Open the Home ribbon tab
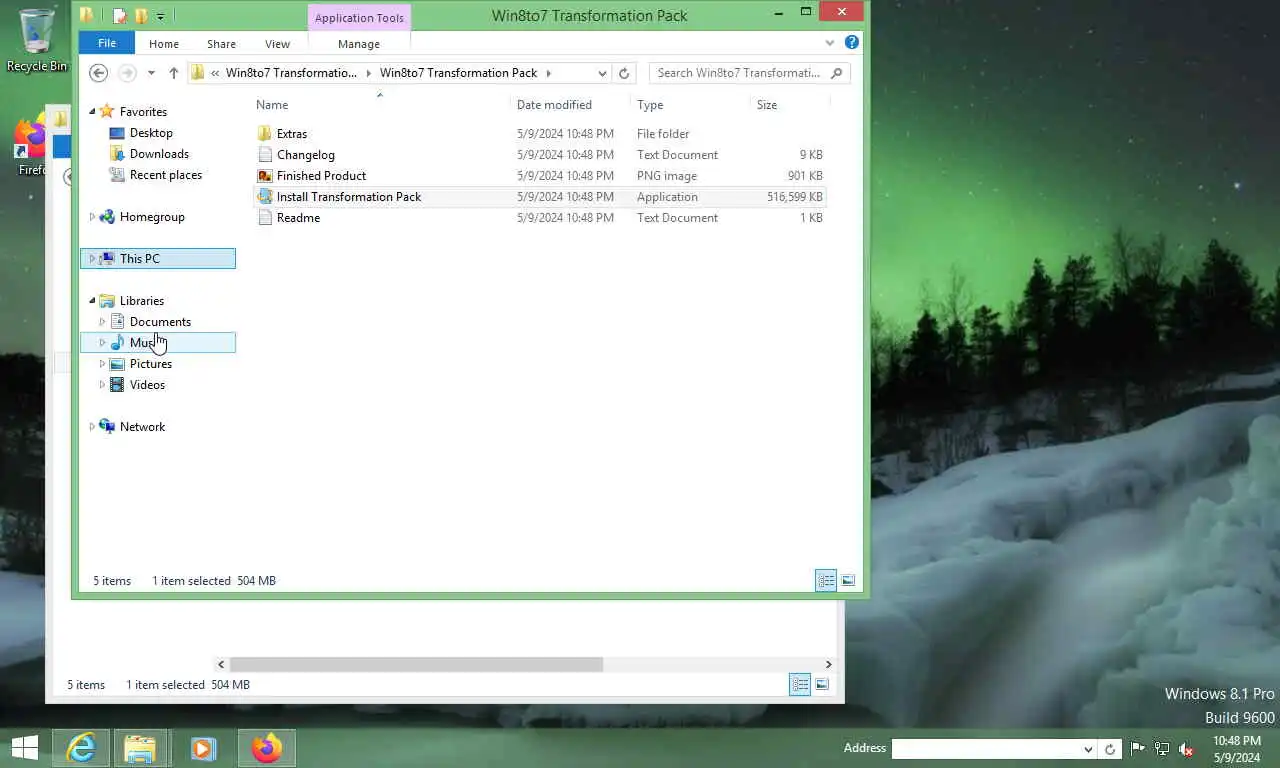This screenshot has width=1280, height=768. pos(164,44)
